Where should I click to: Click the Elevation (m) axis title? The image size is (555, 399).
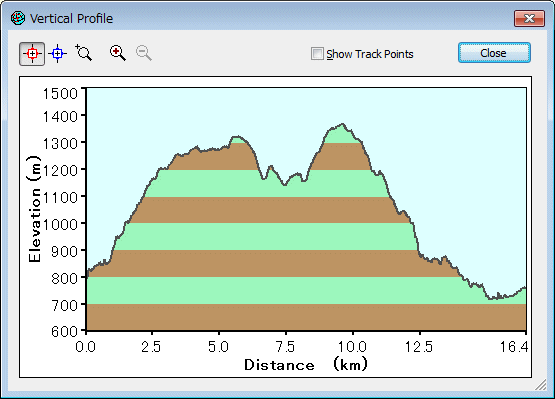34,209
